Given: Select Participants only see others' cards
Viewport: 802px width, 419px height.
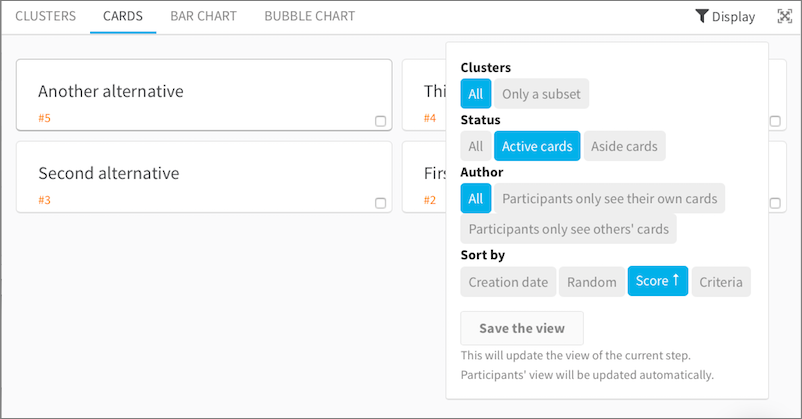Looking at the screenshot, I should point(568,229).
